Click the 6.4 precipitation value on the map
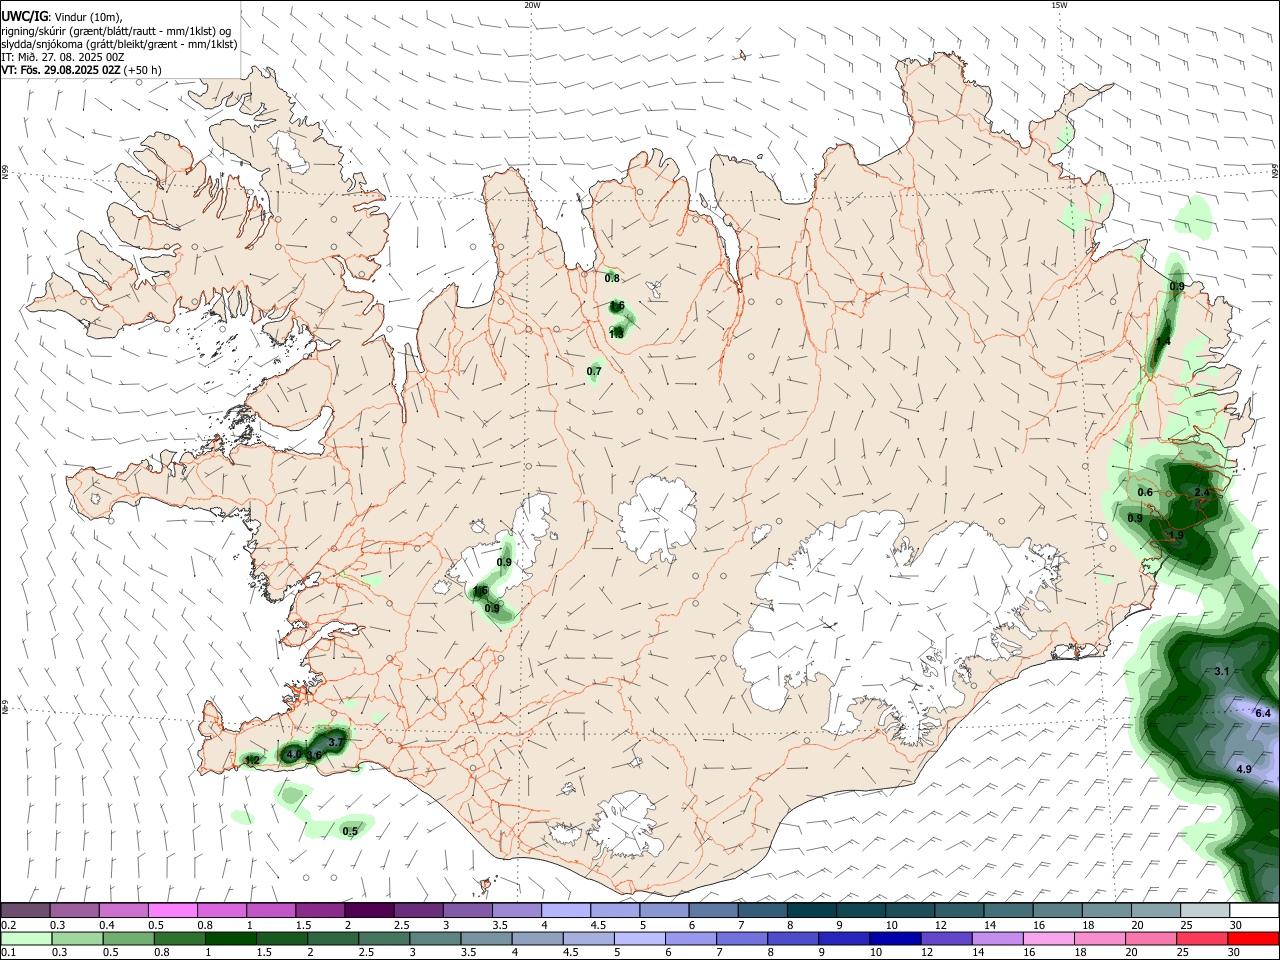The image size is (1280, 960). tap(1262, 713)
